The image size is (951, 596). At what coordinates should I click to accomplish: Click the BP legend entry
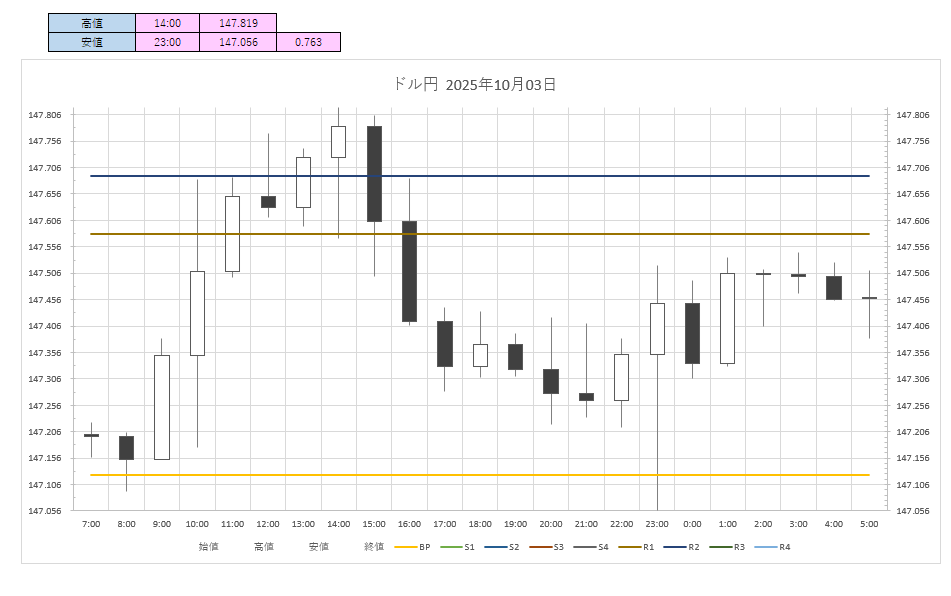(413, 547)
